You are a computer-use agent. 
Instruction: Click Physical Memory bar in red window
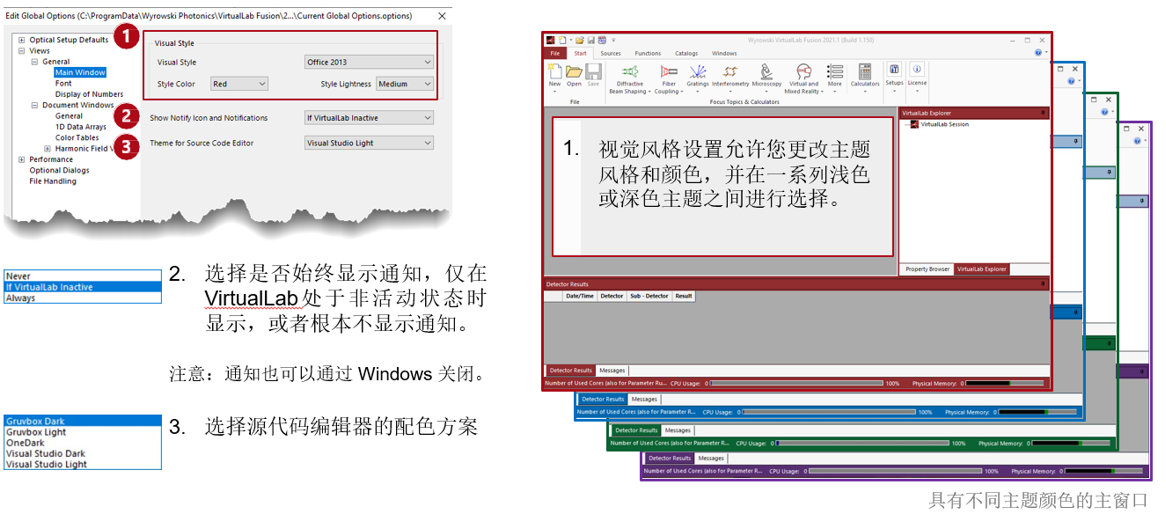[x=1005, y=384]
